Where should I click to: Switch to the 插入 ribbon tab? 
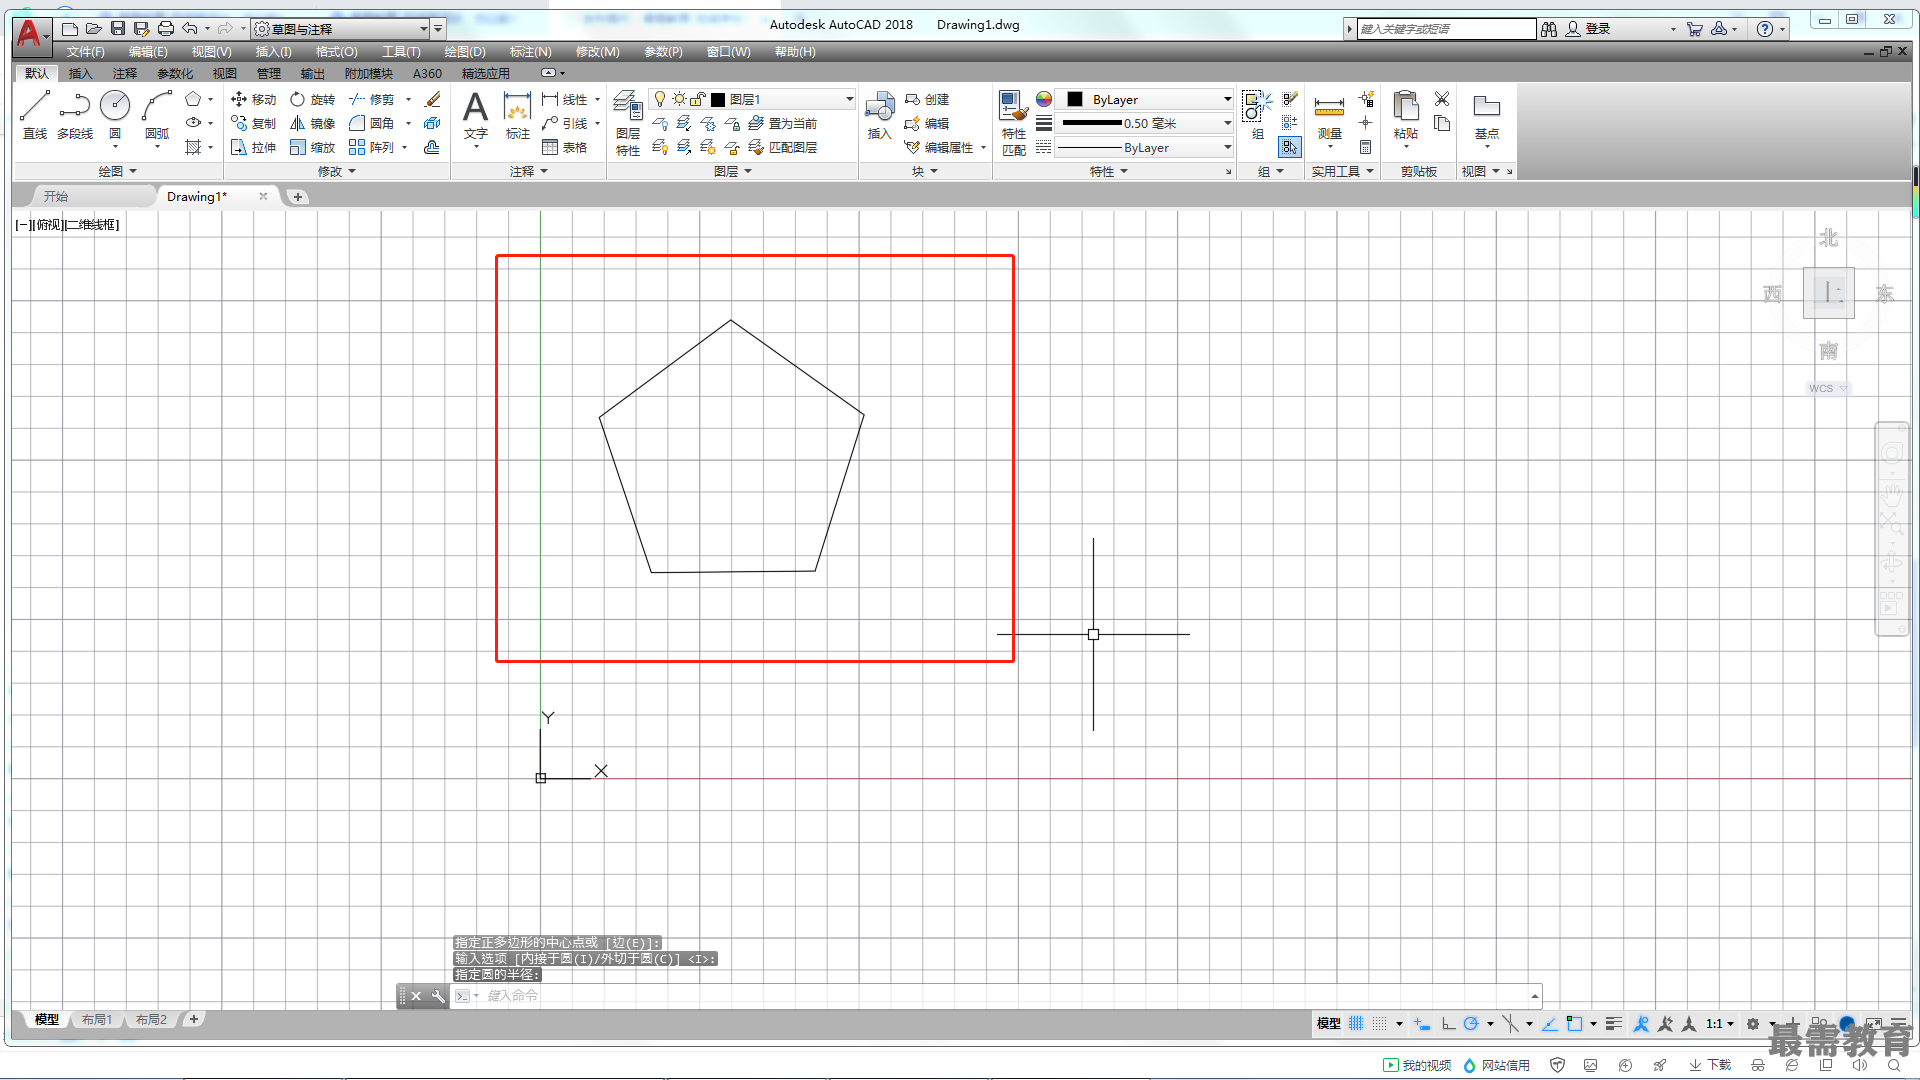coord(80,73)
